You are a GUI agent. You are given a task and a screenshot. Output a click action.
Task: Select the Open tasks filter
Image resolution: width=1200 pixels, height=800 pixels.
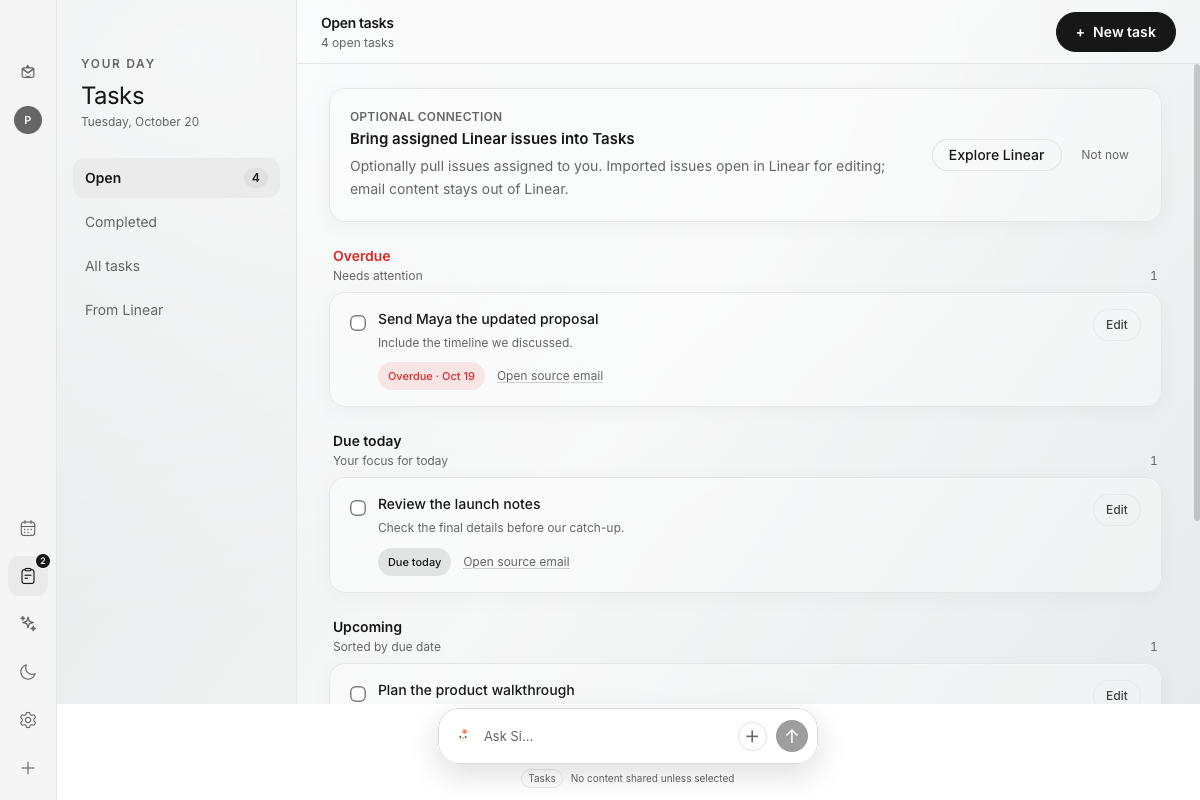(x=176, y=178)
